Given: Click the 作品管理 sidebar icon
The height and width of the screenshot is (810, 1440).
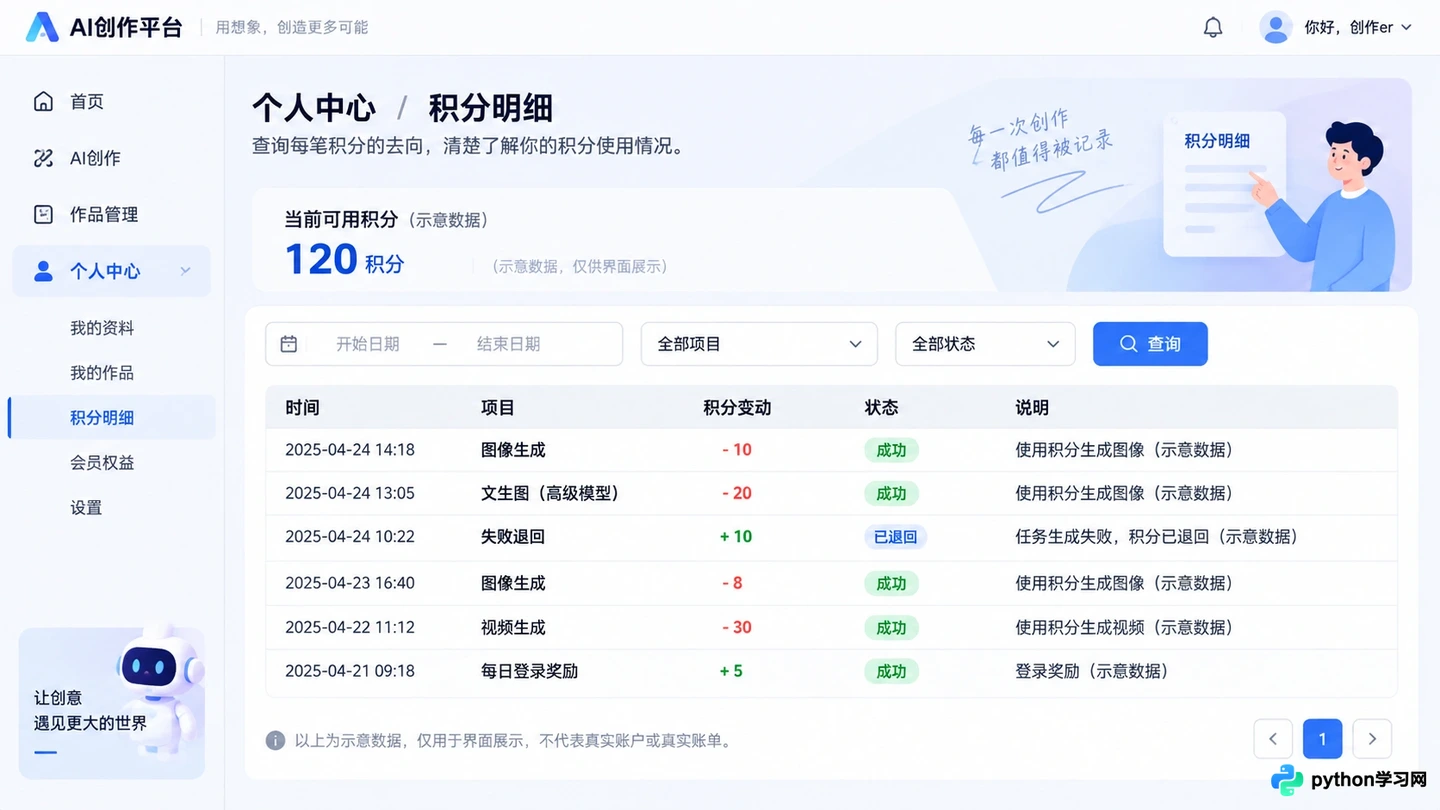Looking at the screenshot, I should (x=43, y=214).
